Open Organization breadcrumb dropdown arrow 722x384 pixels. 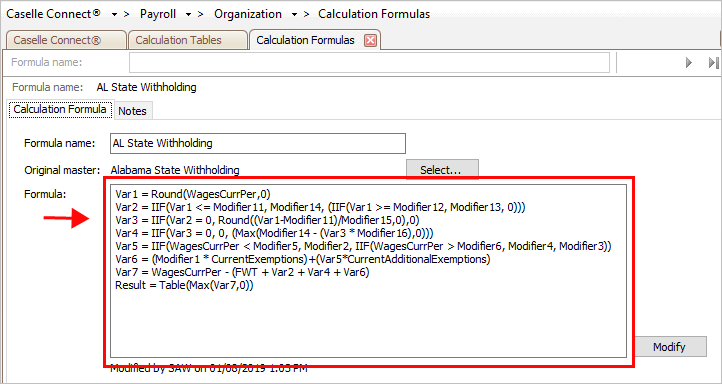(x=294, y=15)
